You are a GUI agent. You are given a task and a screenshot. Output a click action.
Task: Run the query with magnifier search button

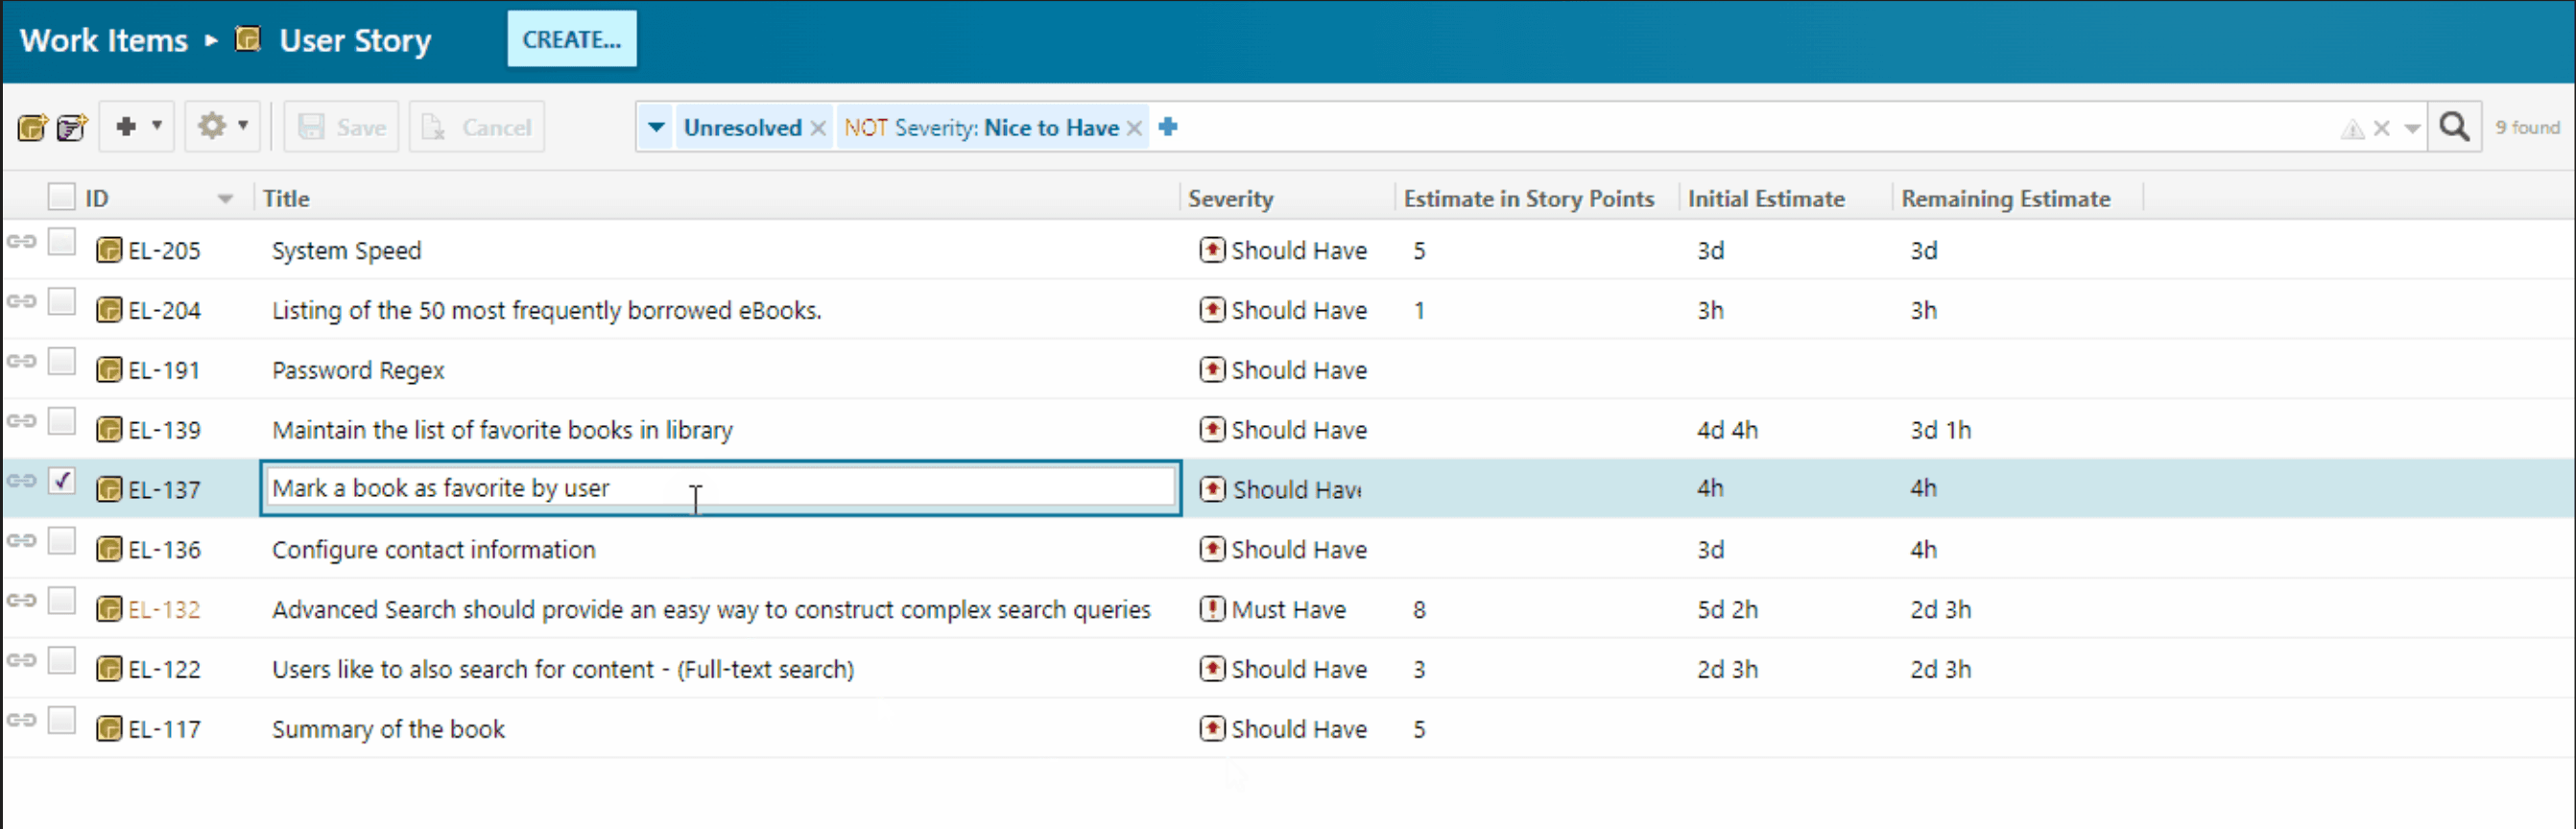tap(2454, 127)
